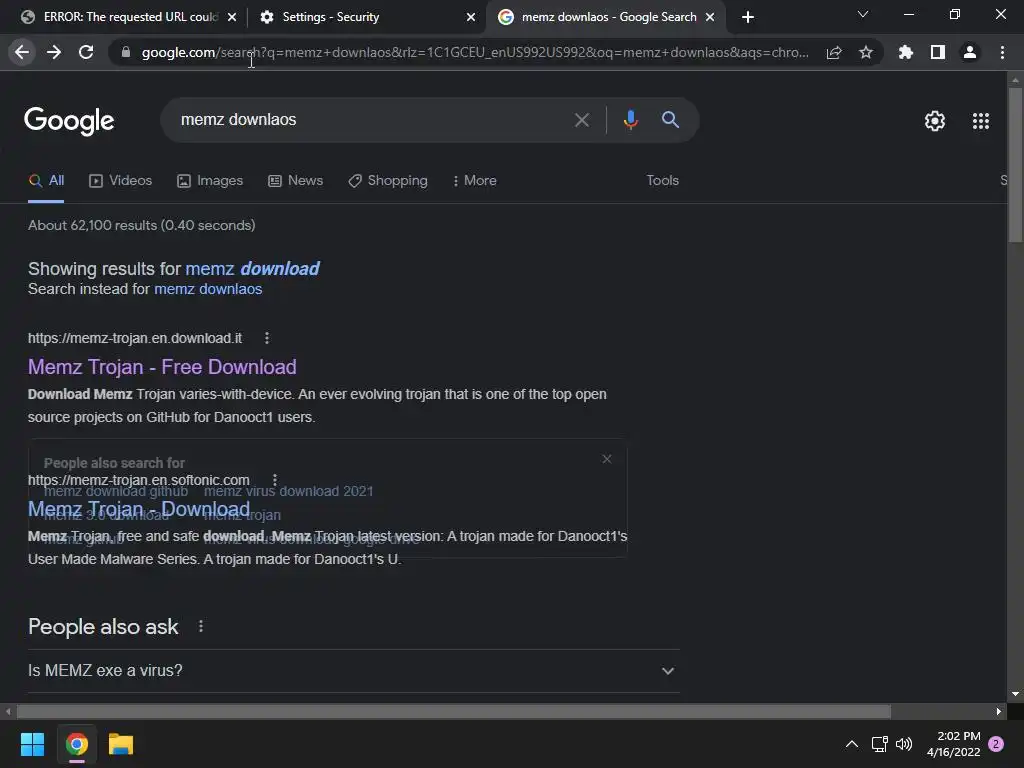Expand 'Is MEMZ exe a virus?' question
This screenshot has width=1024, height=768.
pos(353,671)
